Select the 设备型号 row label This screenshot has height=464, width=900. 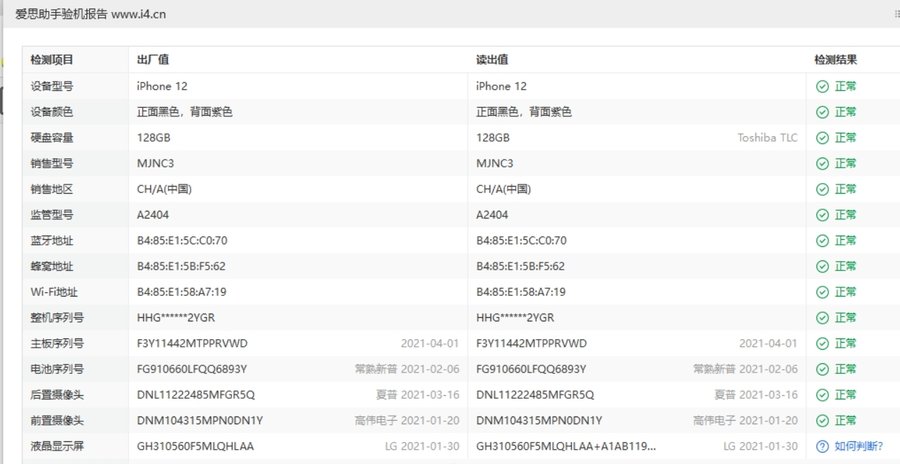point(52,86)
